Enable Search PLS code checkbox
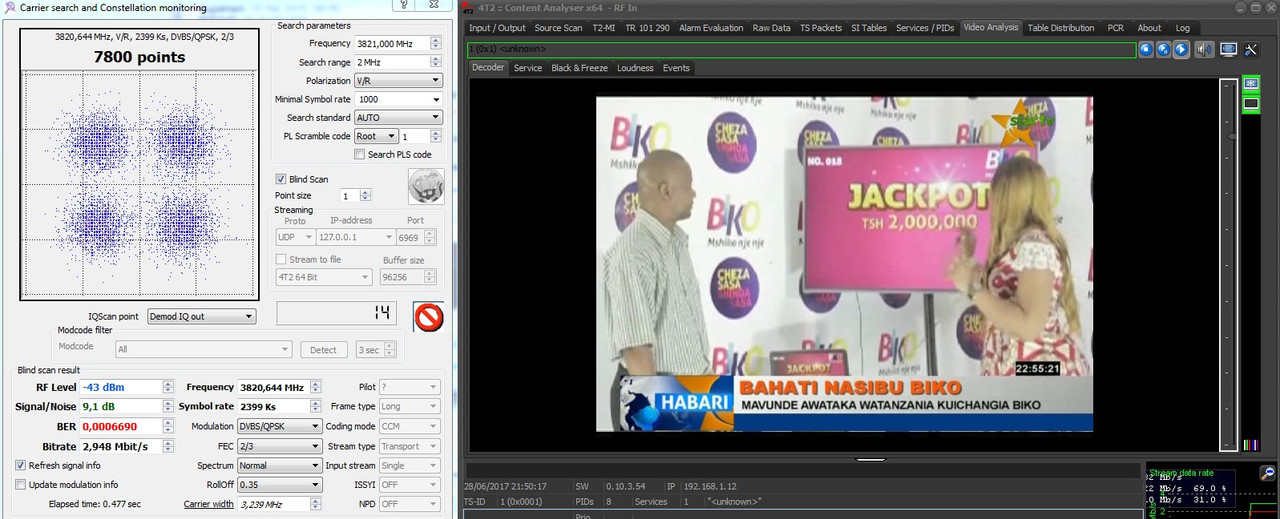Screen dimensions: 1280x519 coord(359,155)
